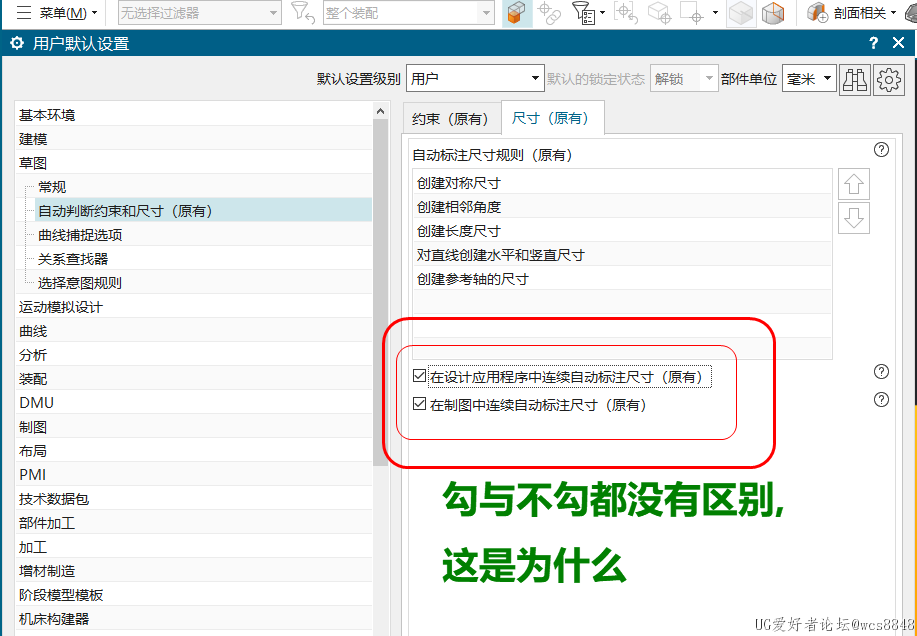Viewport: 917px width, 636px height.
Task: Open the 解锁 lock state dropdown
Action: [x=684, y=78]
